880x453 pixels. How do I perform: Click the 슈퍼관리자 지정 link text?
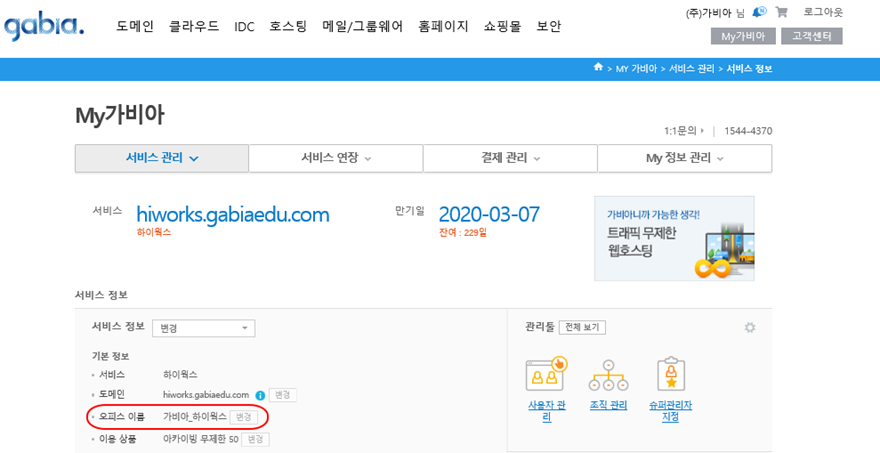[x=671, y=411]
